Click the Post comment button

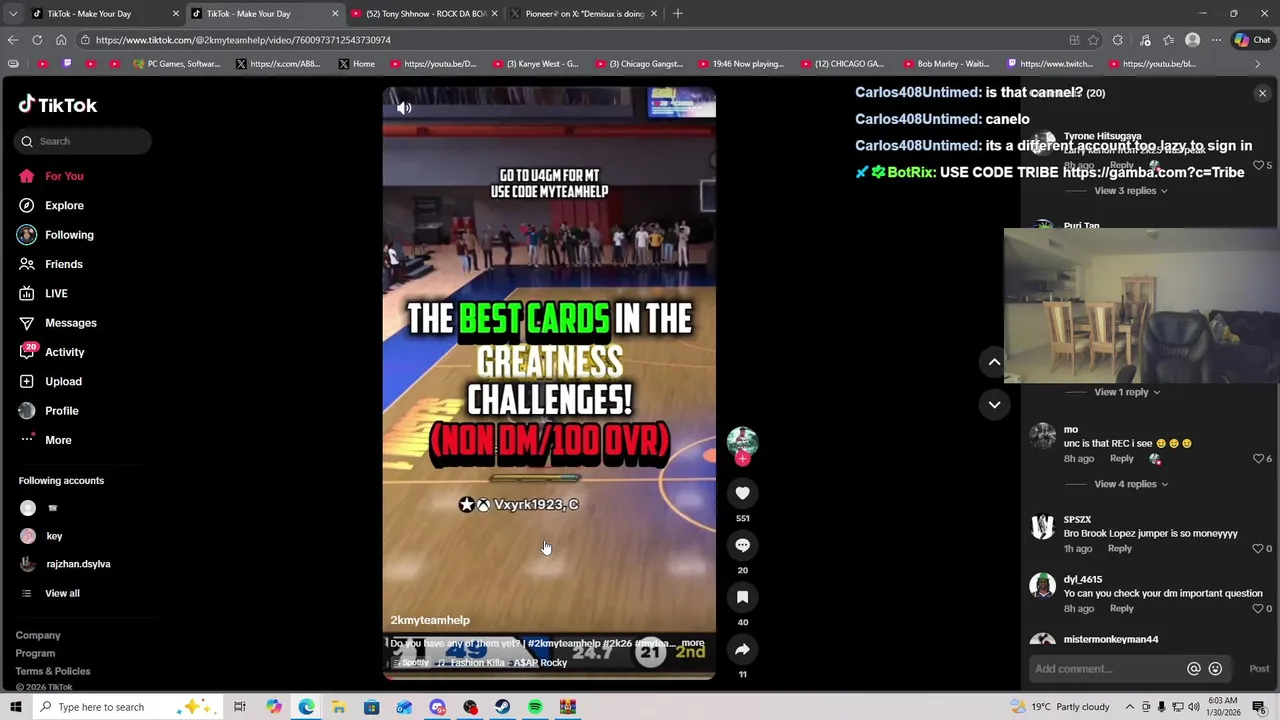coord(1259,669)
